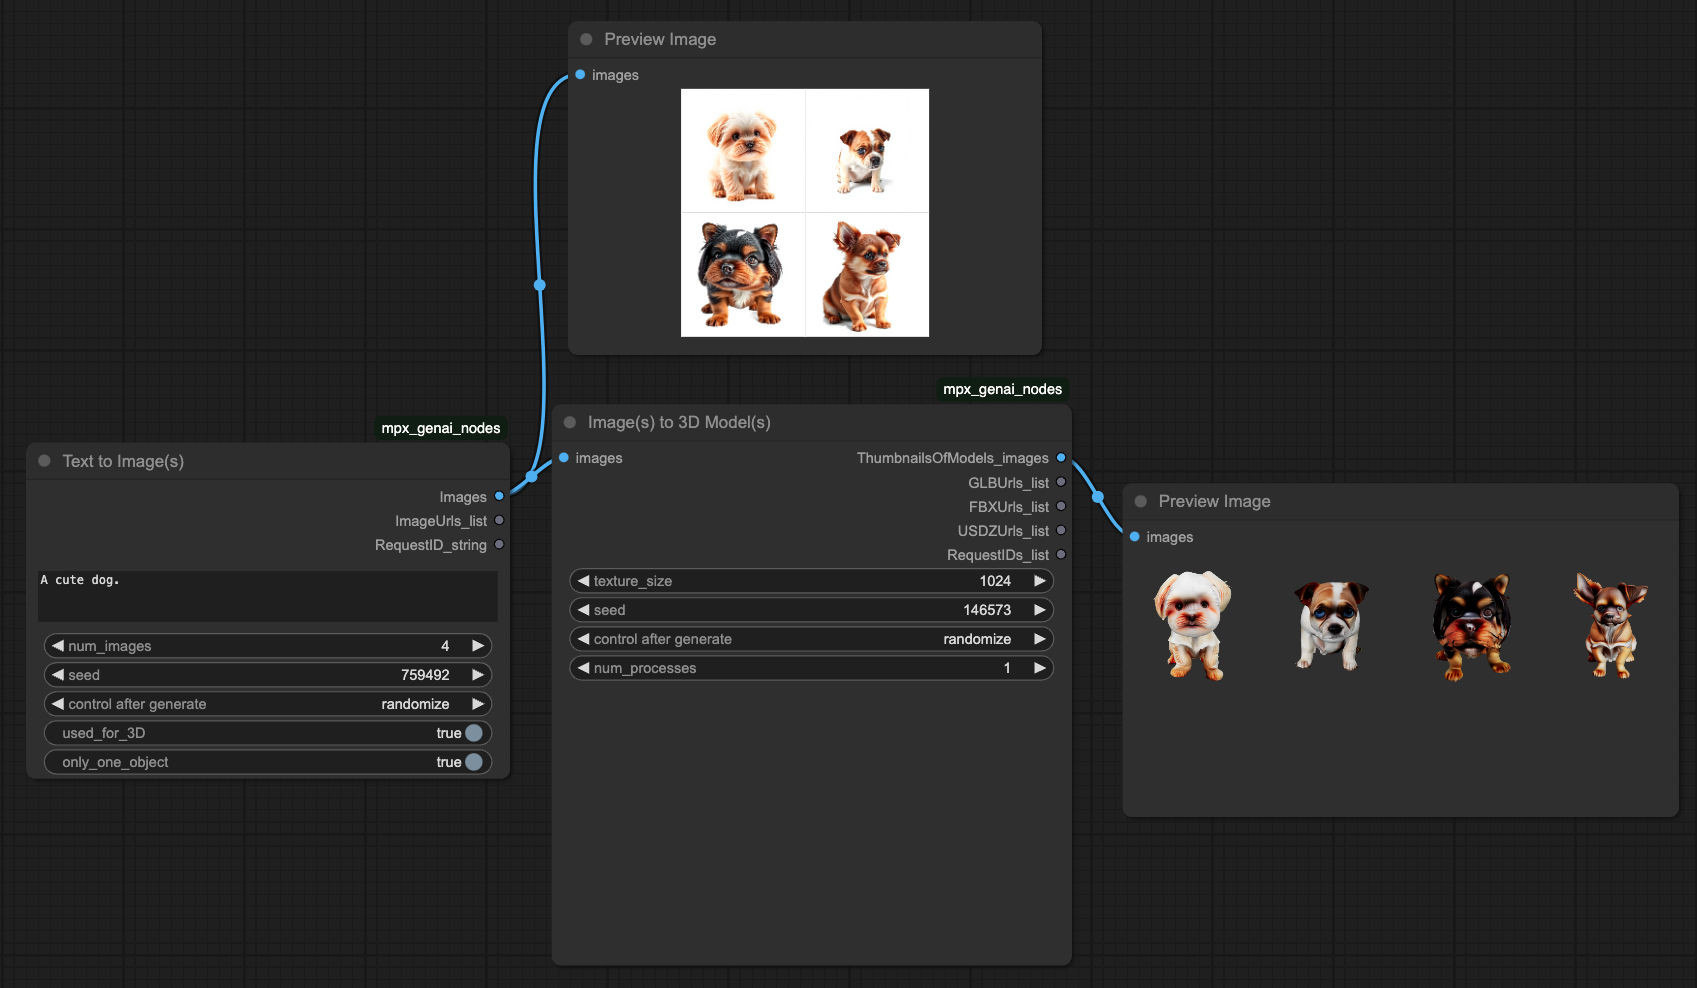The height and width of the screenshot is (988, 1697).
Task: Decrease Text to Image seed 759492
Action: pyautogui.click(x=58, y=675)
